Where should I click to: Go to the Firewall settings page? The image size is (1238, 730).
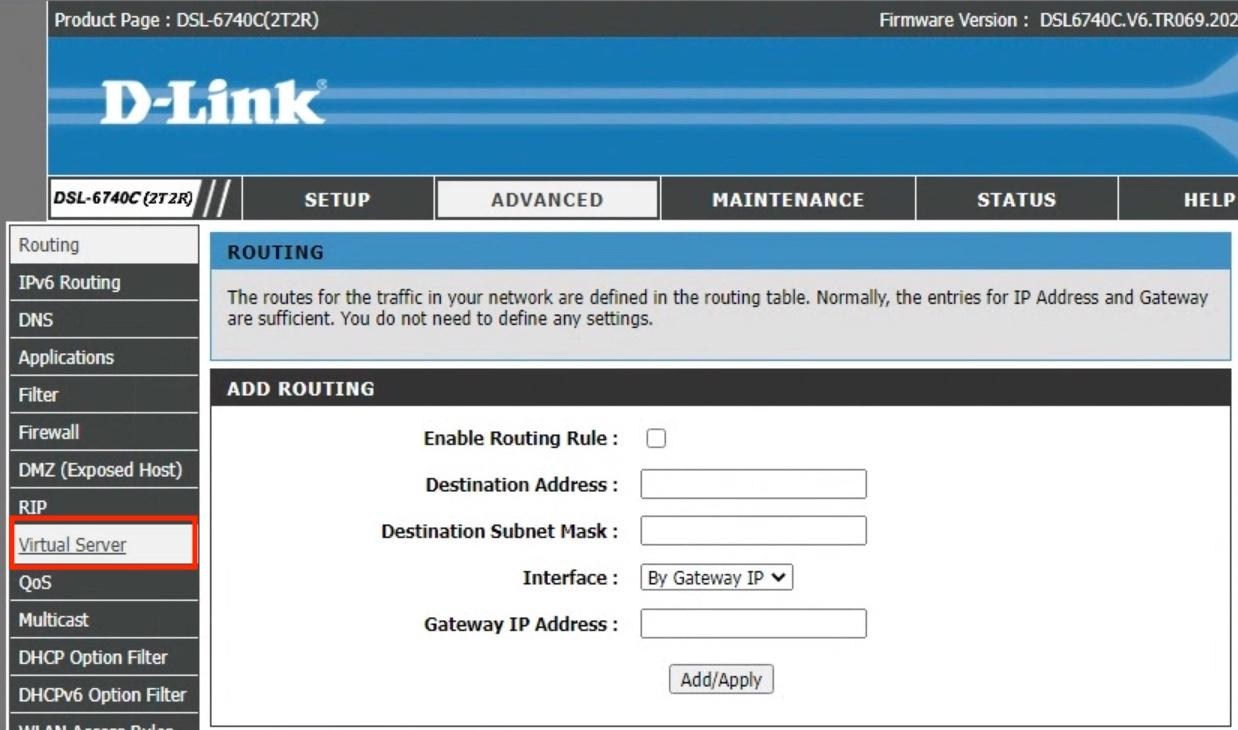[48, 433]
